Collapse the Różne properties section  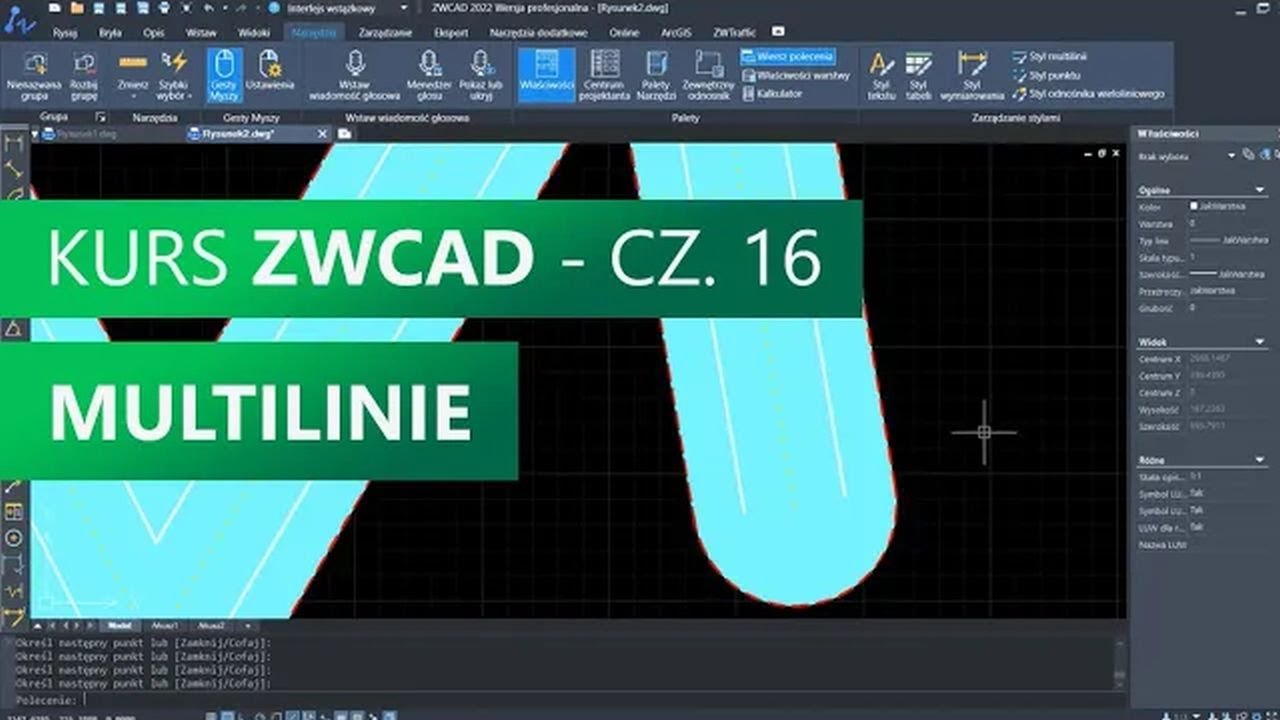(1259, 460)
